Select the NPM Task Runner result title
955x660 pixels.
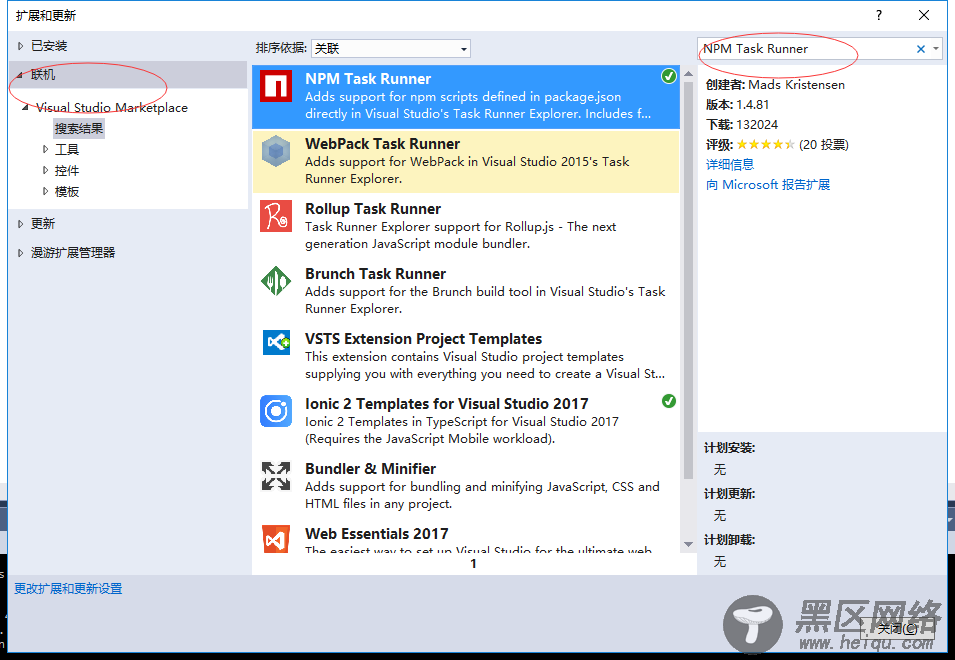(x=368, y=79)
